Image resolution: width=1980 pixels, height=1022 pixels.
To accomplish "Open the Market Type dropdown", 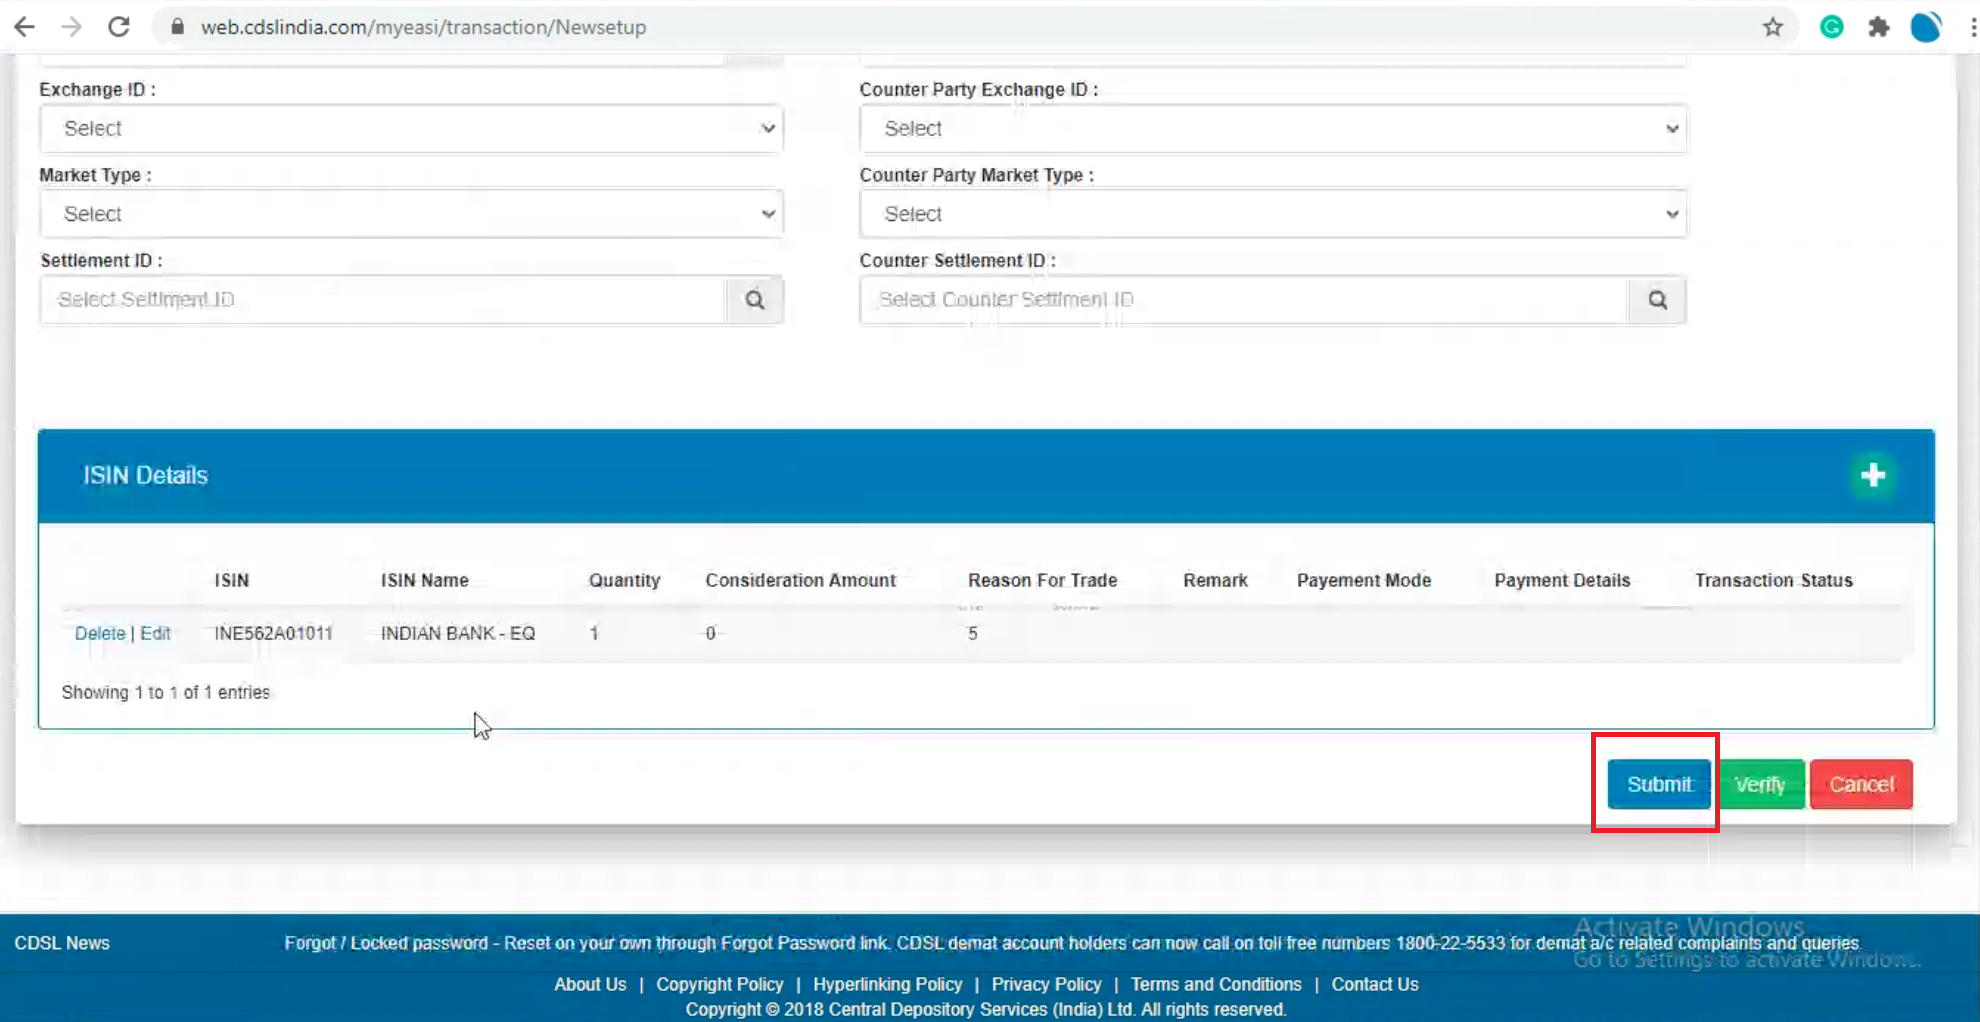I will 411,214.
